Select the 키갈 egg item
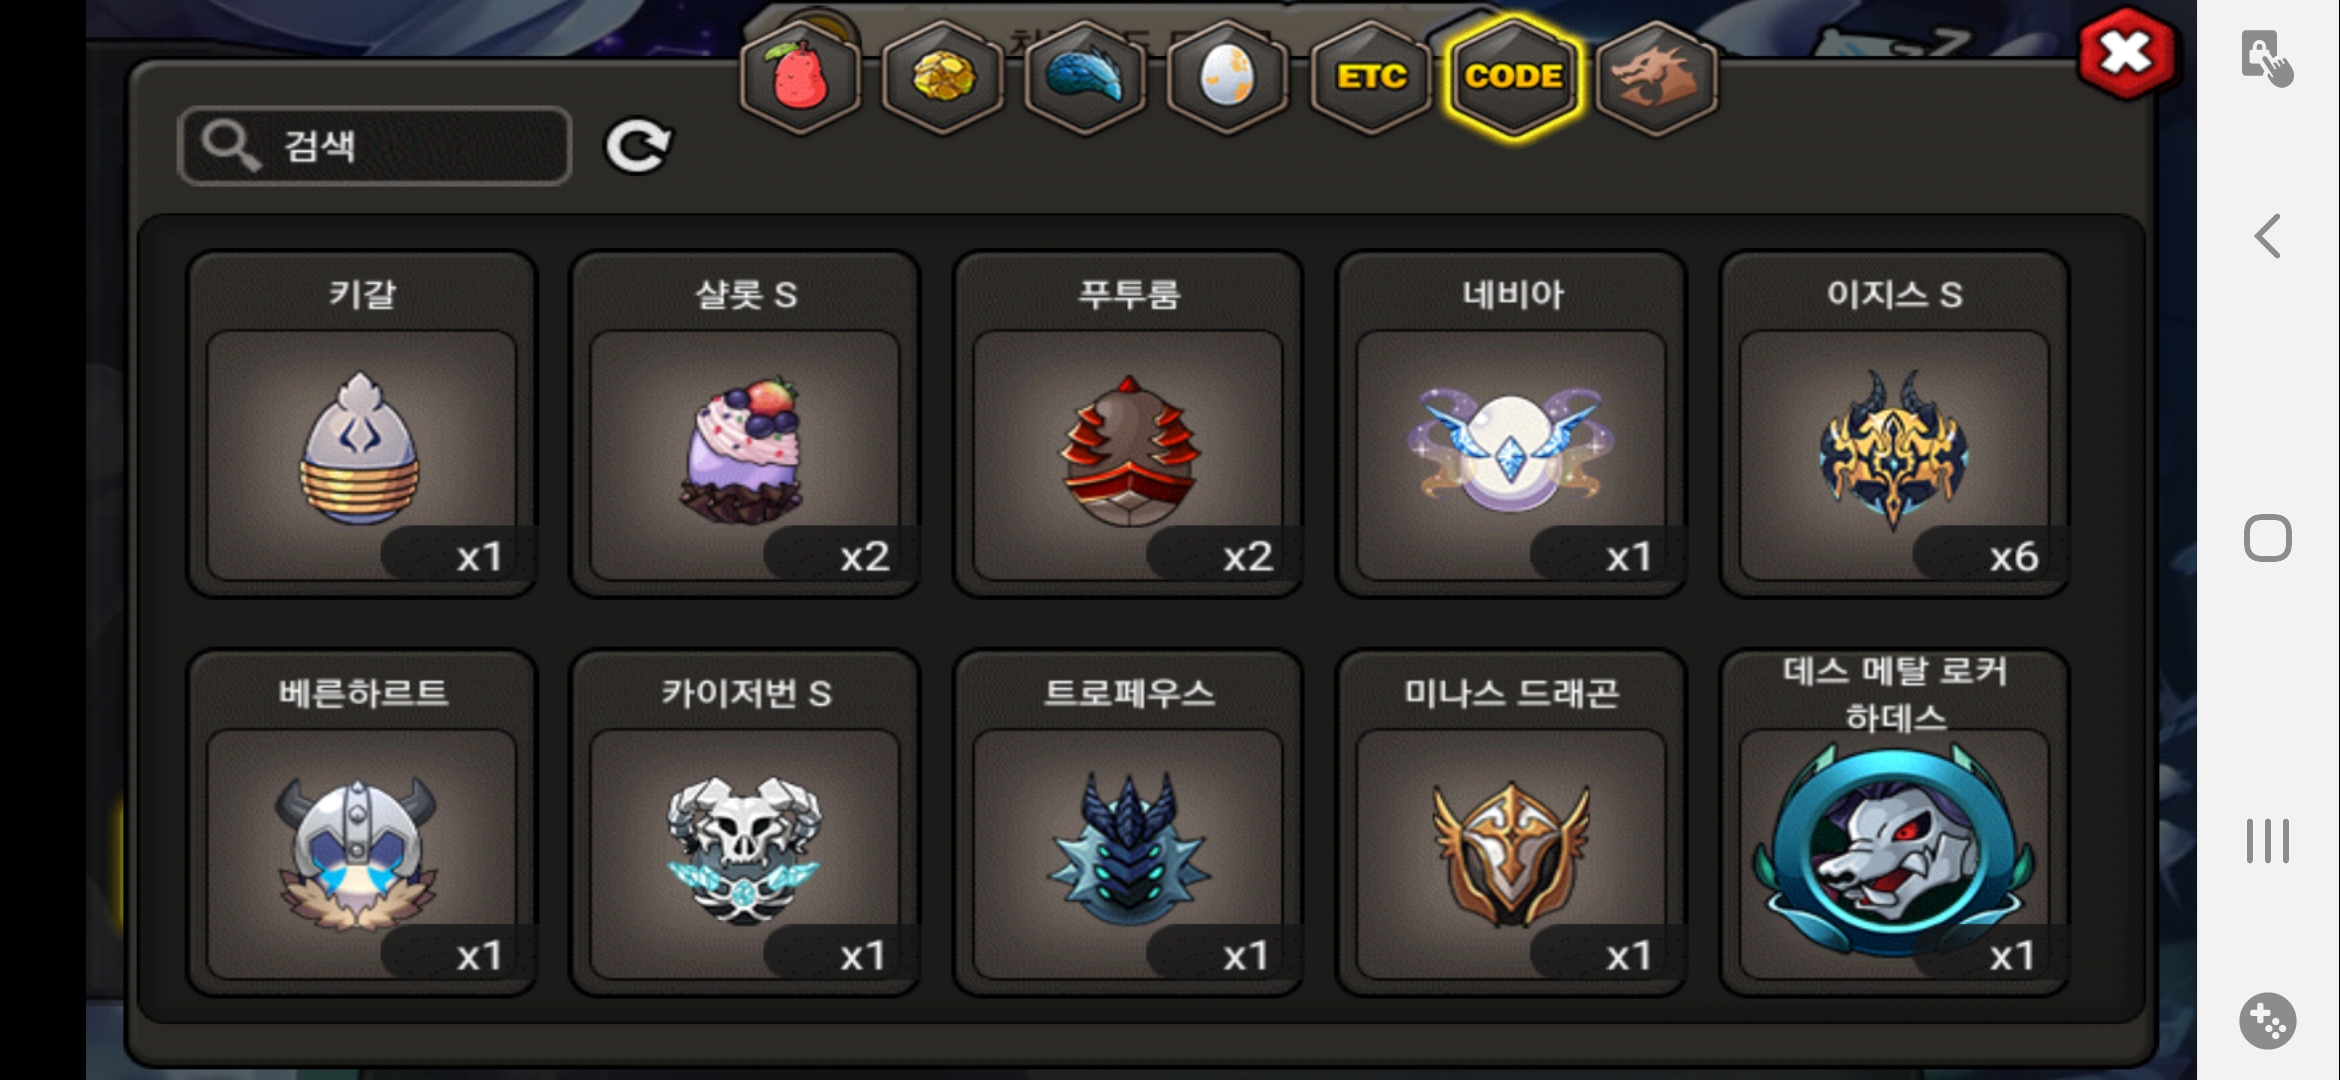This screenshot has height=1080, width=2340. [362, 424]
